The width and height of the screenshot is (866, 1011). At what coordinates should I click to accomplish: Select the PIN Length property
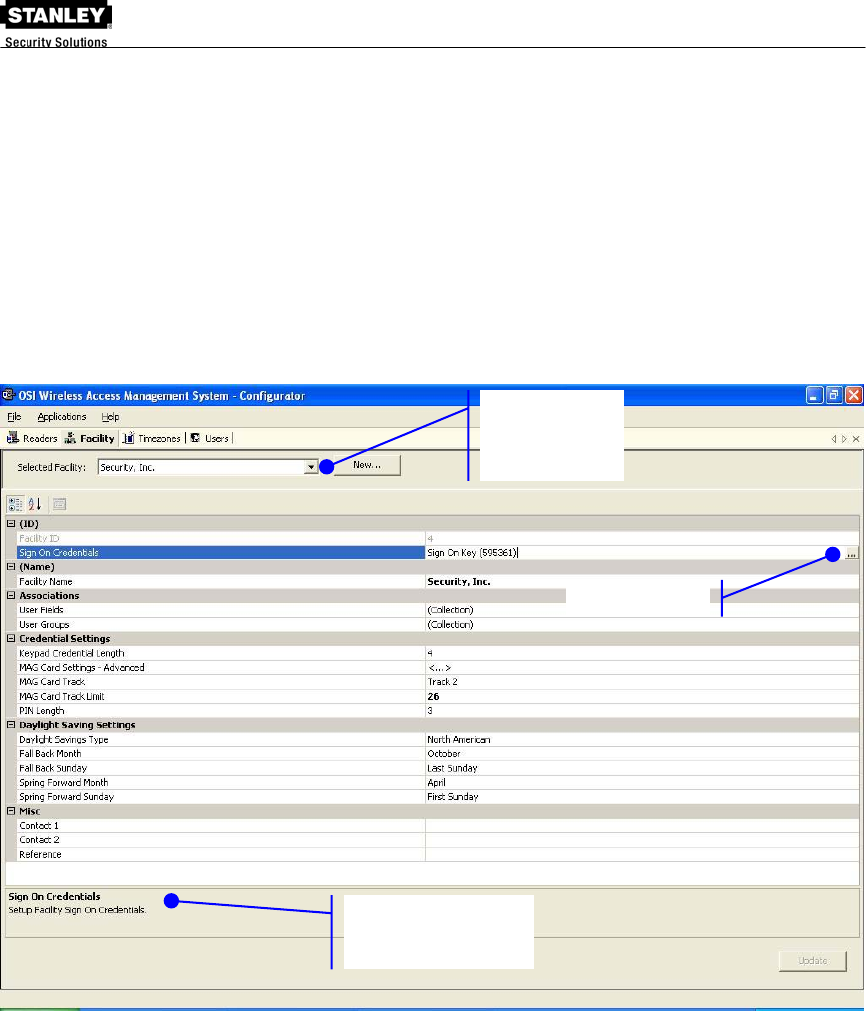(221, 711)
